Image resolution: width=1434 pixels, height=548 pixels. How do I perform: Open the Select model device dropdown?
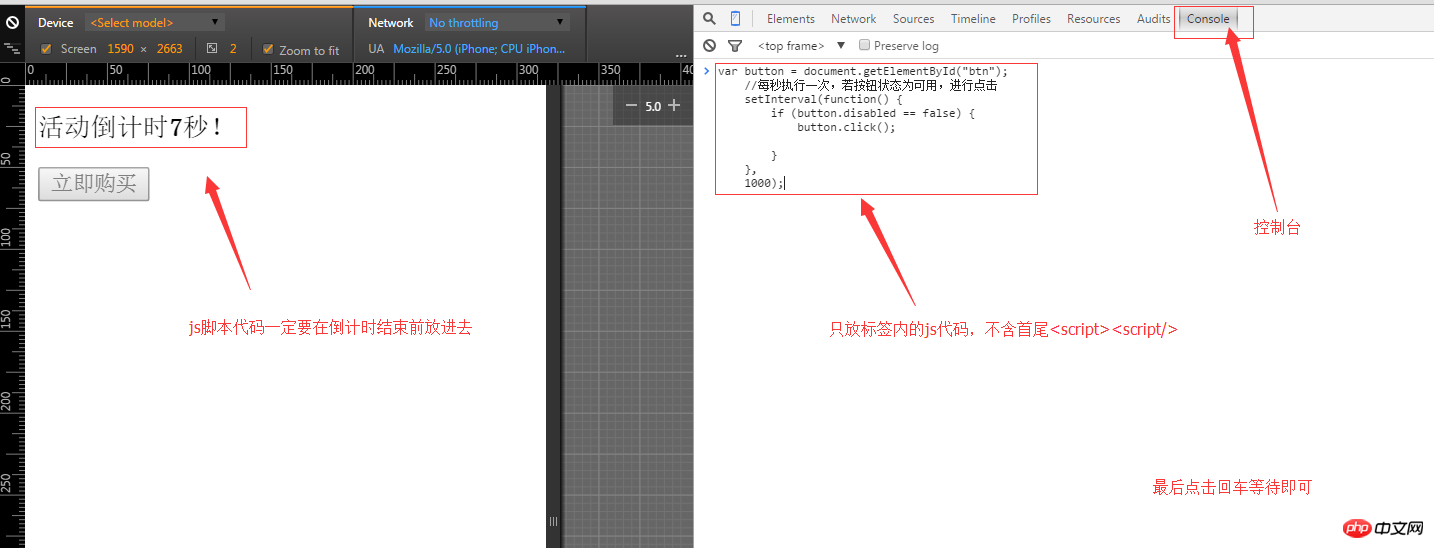pyautogui.click(x=155, y=22)
